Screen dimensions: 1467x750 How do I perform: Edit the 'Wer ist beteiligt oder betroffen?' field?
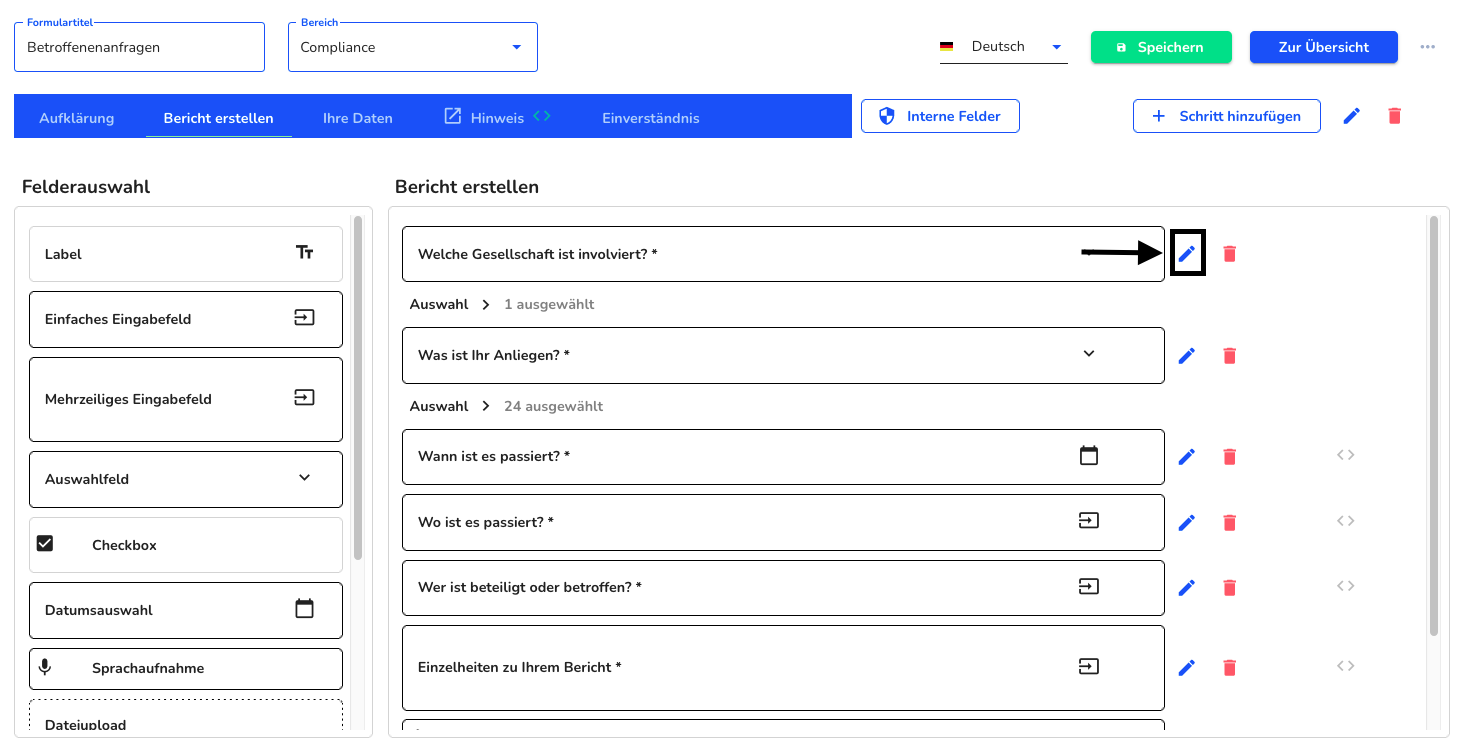click(x=1187, y=588)
